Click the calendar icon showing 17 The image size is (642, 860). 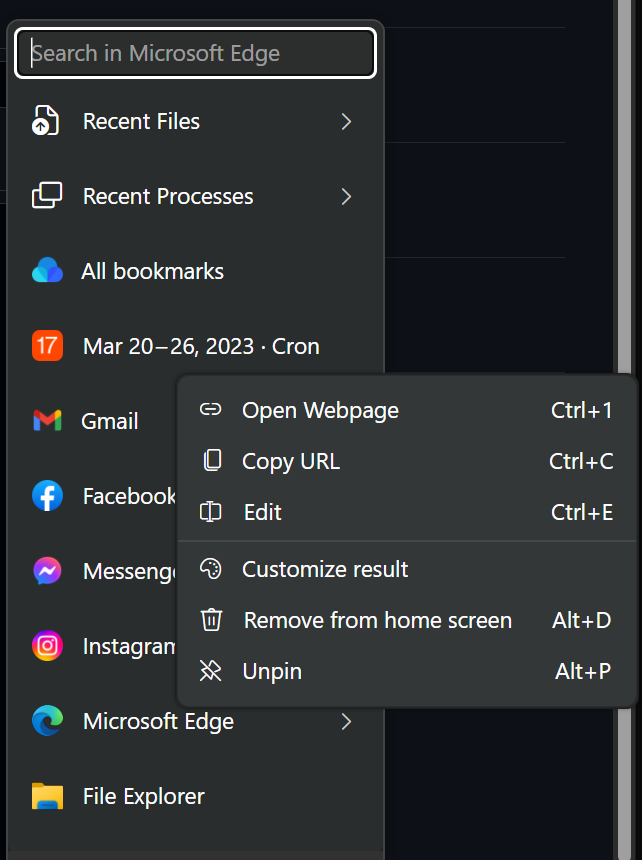pos(46,346)
